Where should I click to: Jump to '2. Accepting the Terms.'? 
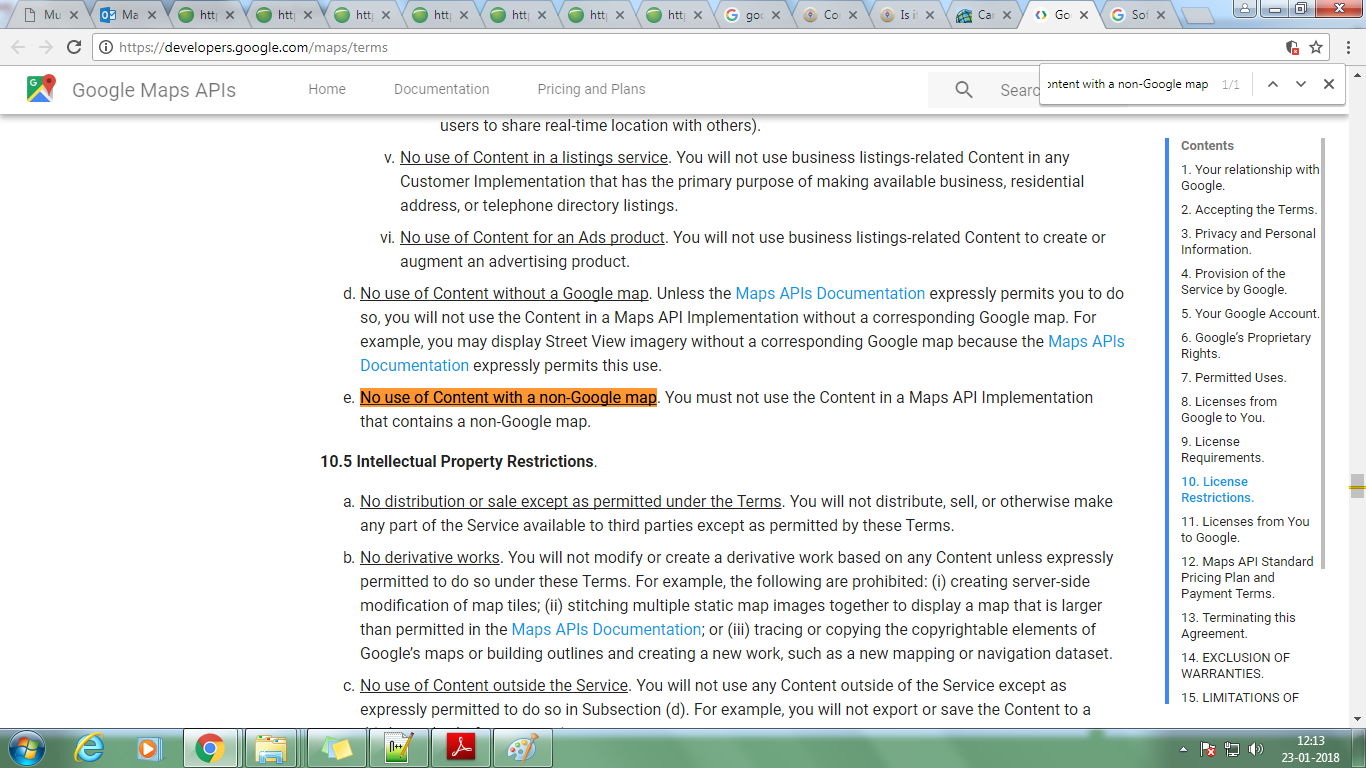[1249, 209]
